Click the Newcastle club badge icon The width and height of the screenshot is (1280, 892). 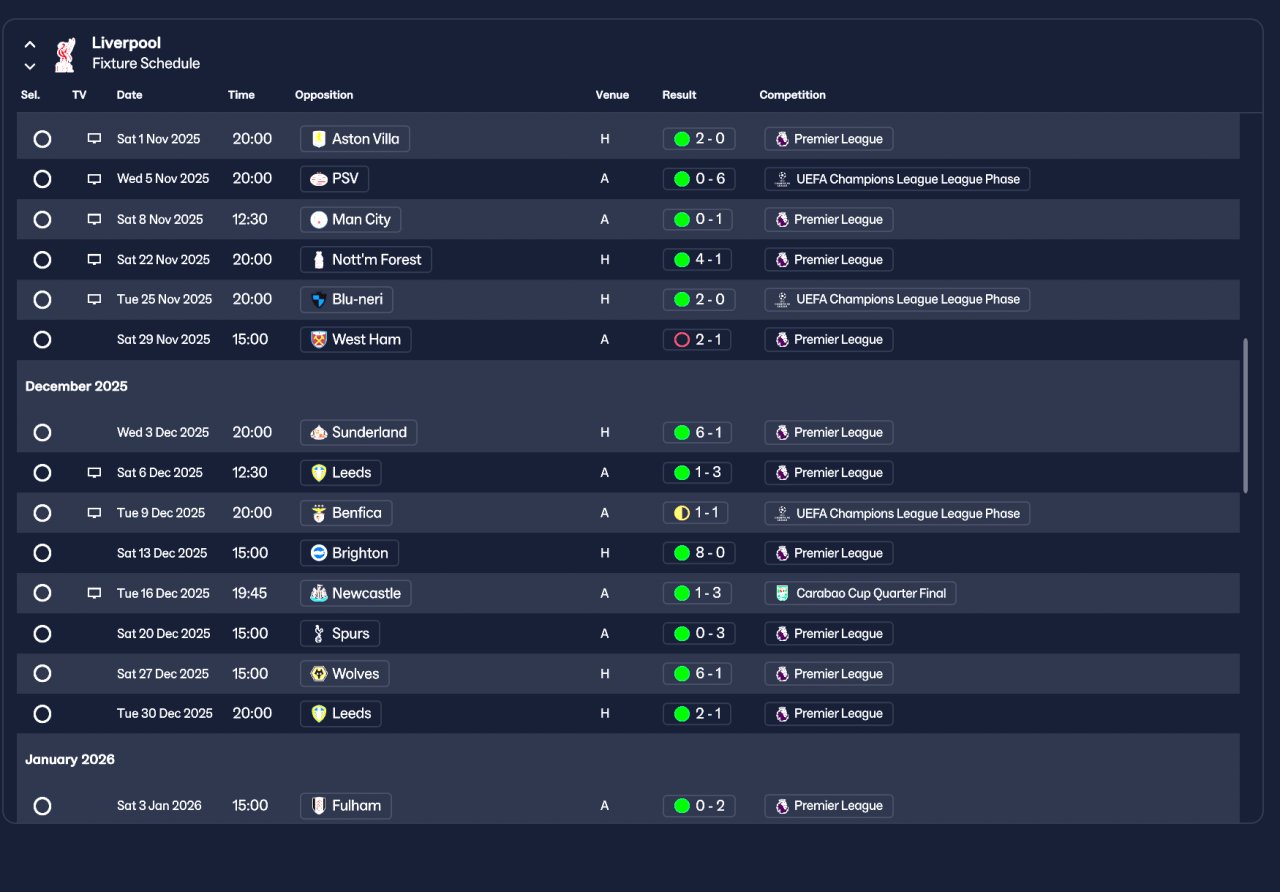[x=319, y=593]
